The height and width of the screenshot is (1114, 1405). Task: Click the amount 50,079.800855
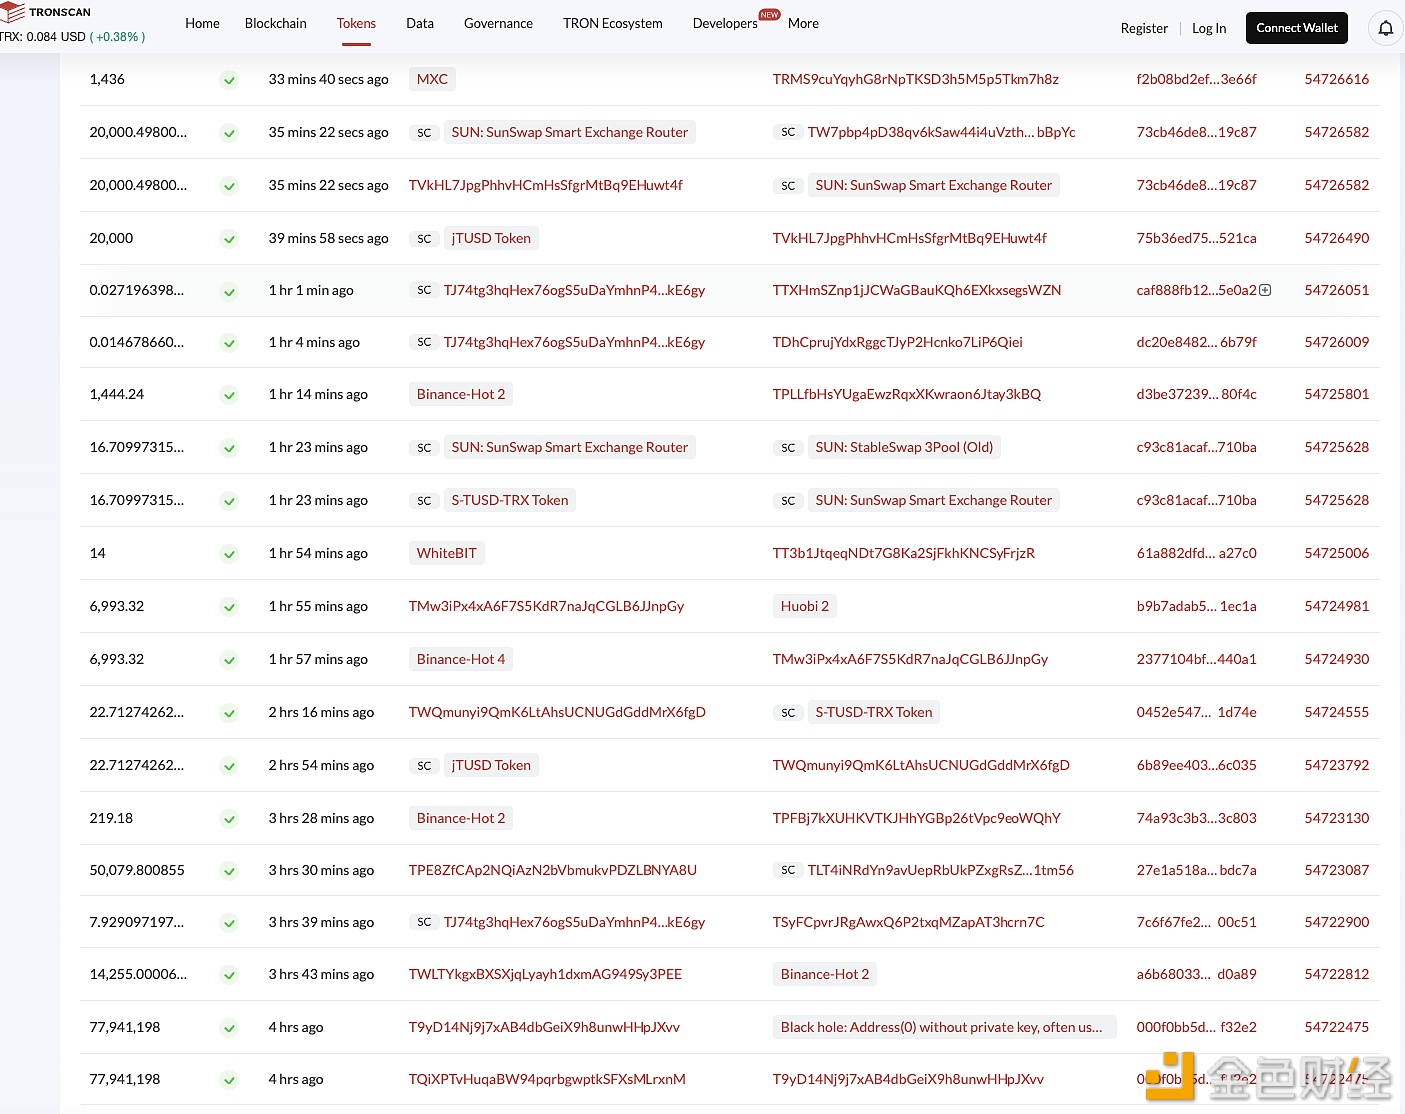click(137, 870)
